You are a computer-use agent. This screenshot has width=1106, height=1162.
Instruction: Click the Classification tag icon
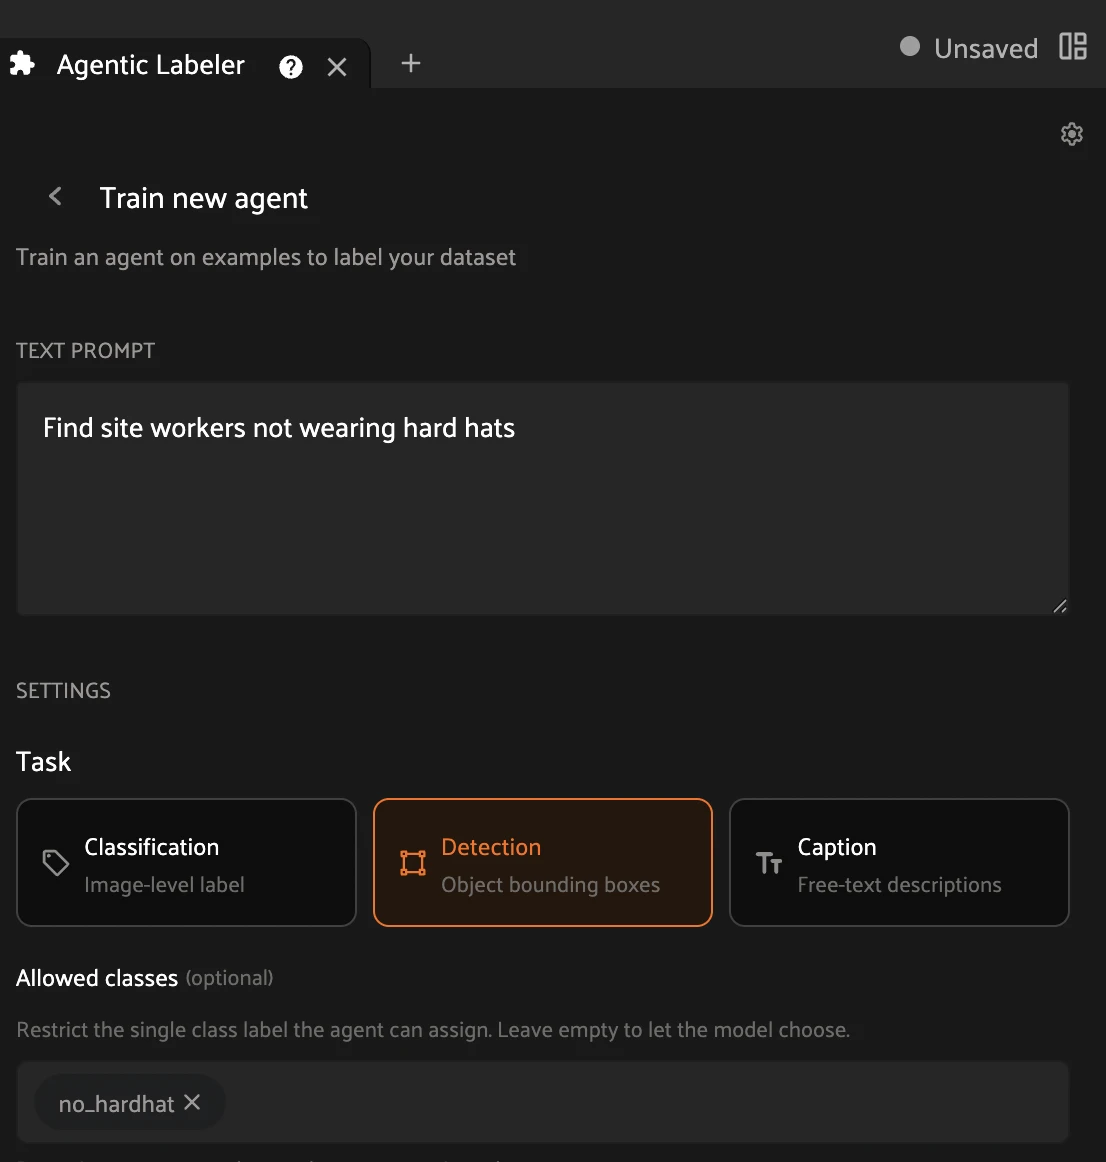pyautogui.click(x=56, y=863)
